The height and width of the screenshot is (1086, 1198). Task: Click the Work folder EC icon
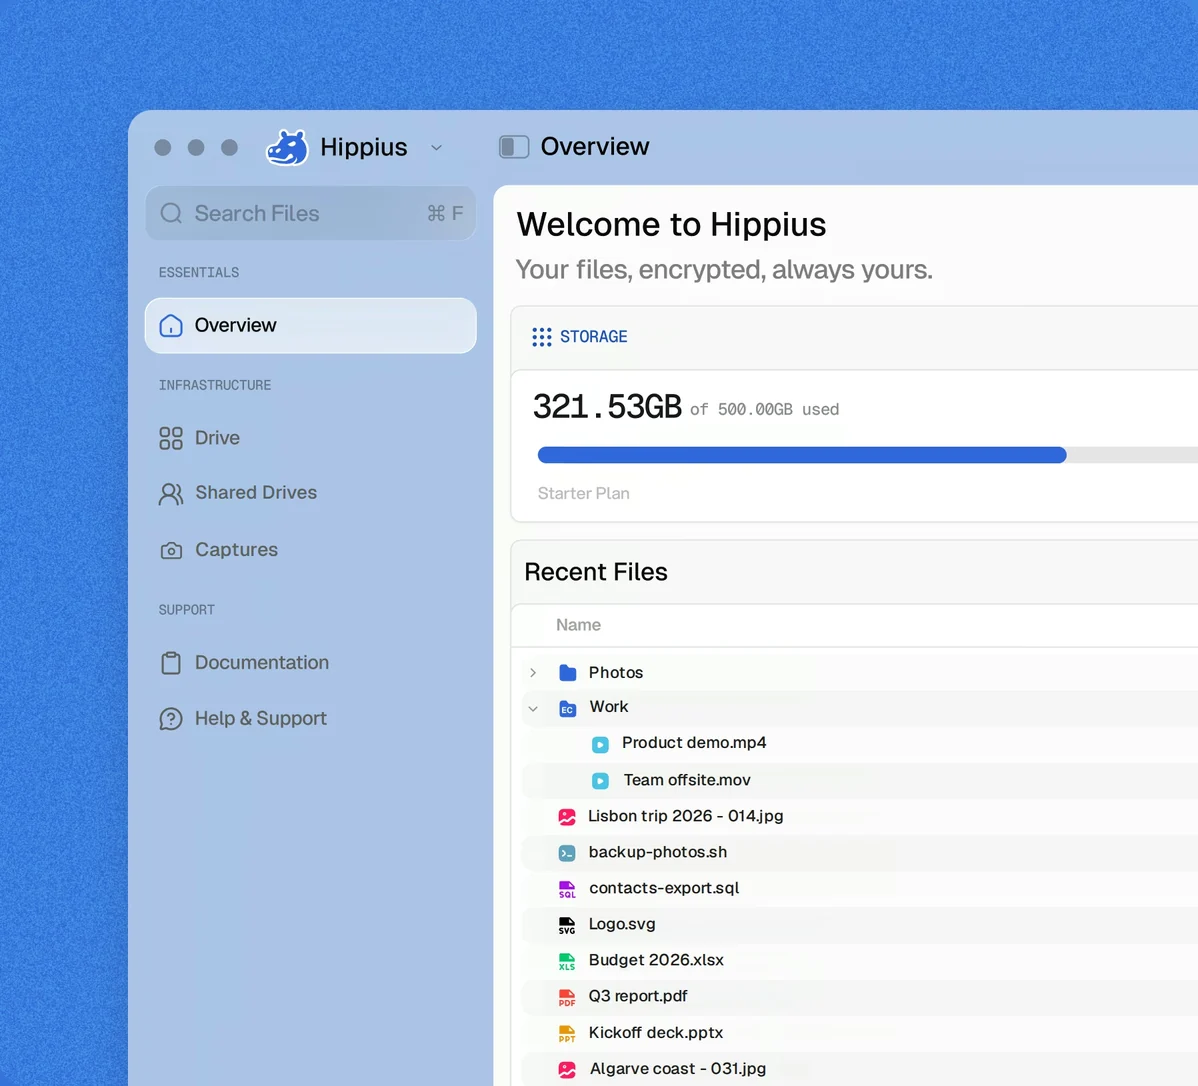568,708
